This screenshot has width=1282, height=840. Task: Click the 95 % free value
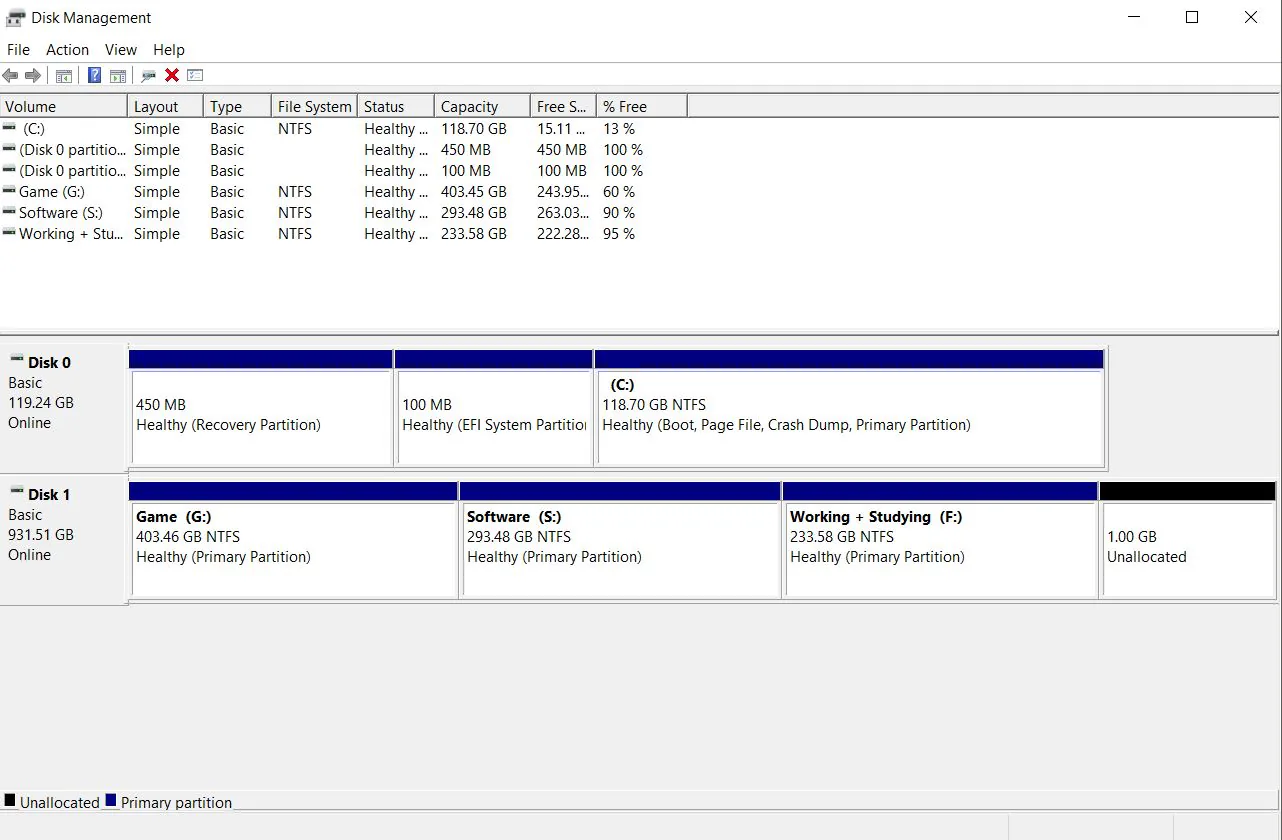pos(619,234)
